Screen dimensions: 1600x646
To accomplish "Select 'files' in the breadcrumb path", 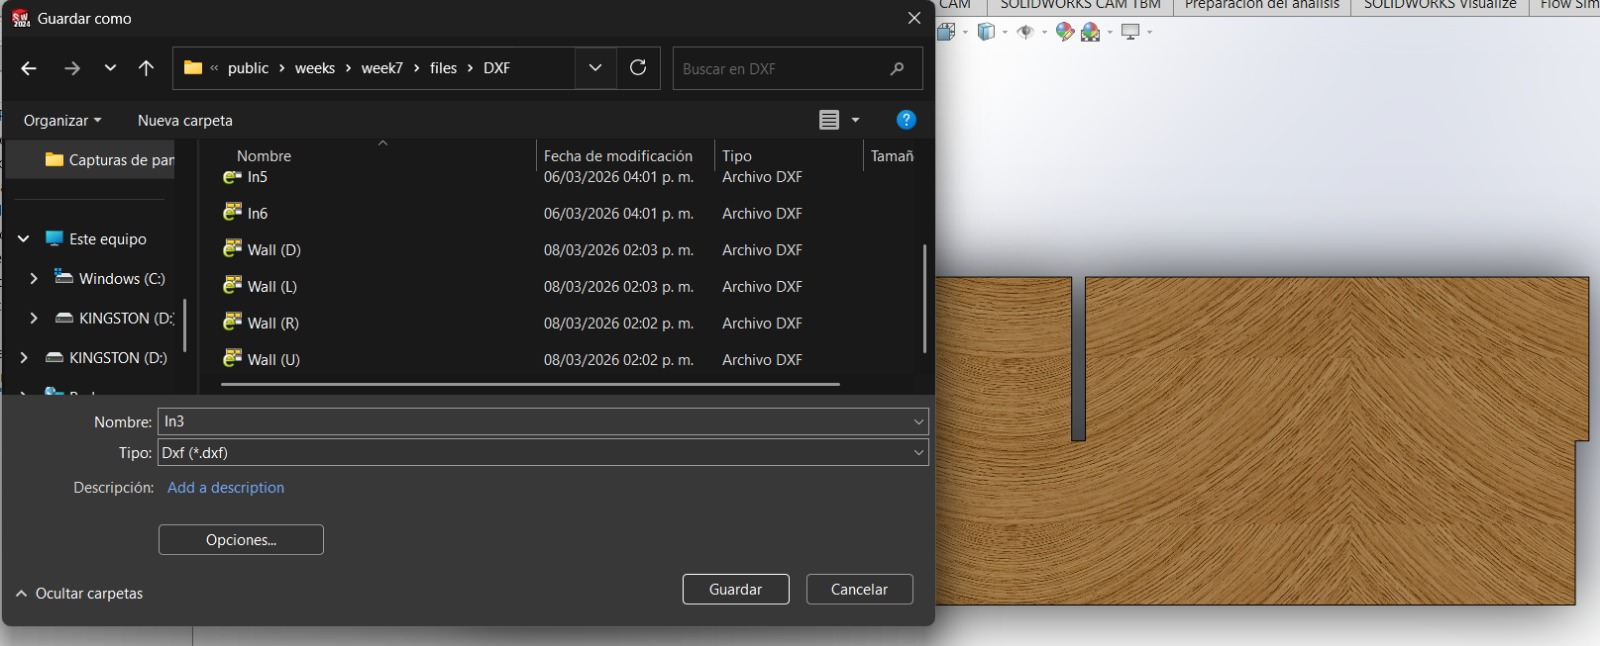I will 443,68.
